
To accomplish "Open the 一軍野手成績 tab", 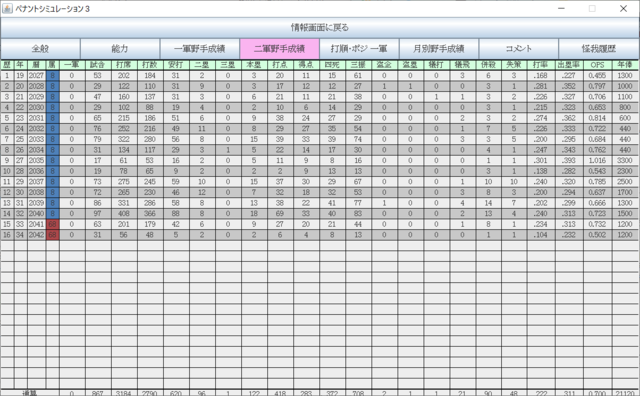I will (x=200, y=49).
